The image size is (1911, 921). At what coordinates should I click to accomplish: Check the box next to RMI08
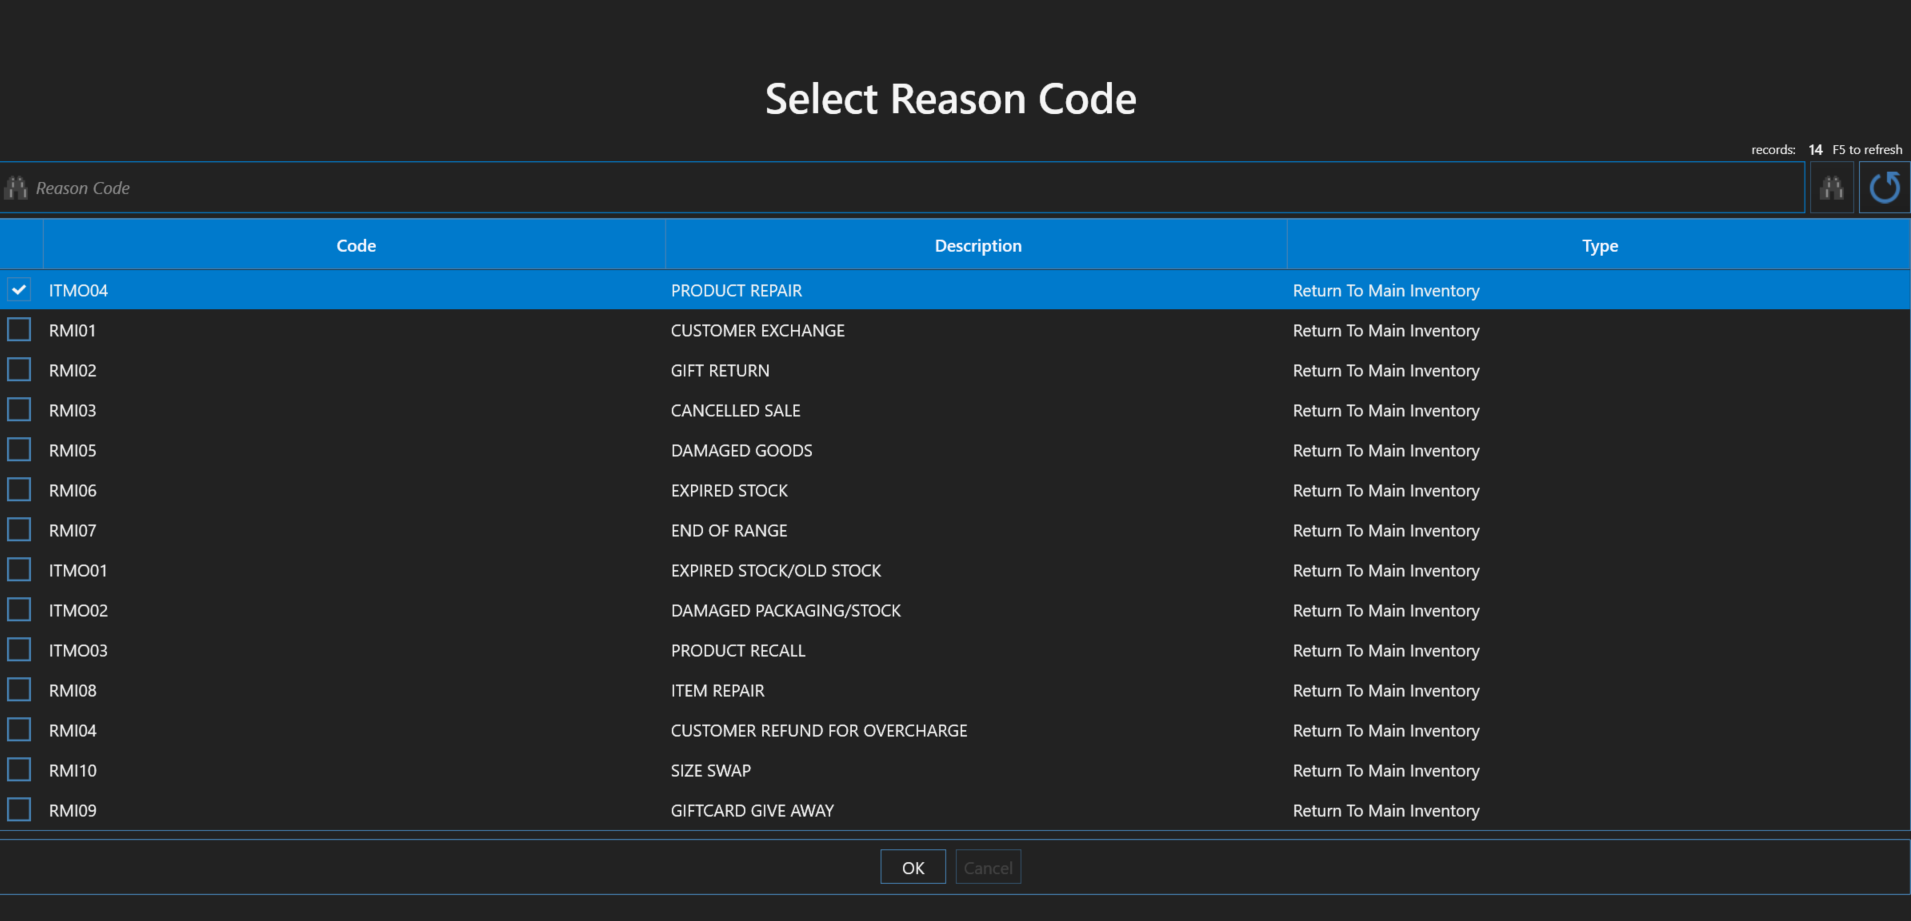pos(19,690)
